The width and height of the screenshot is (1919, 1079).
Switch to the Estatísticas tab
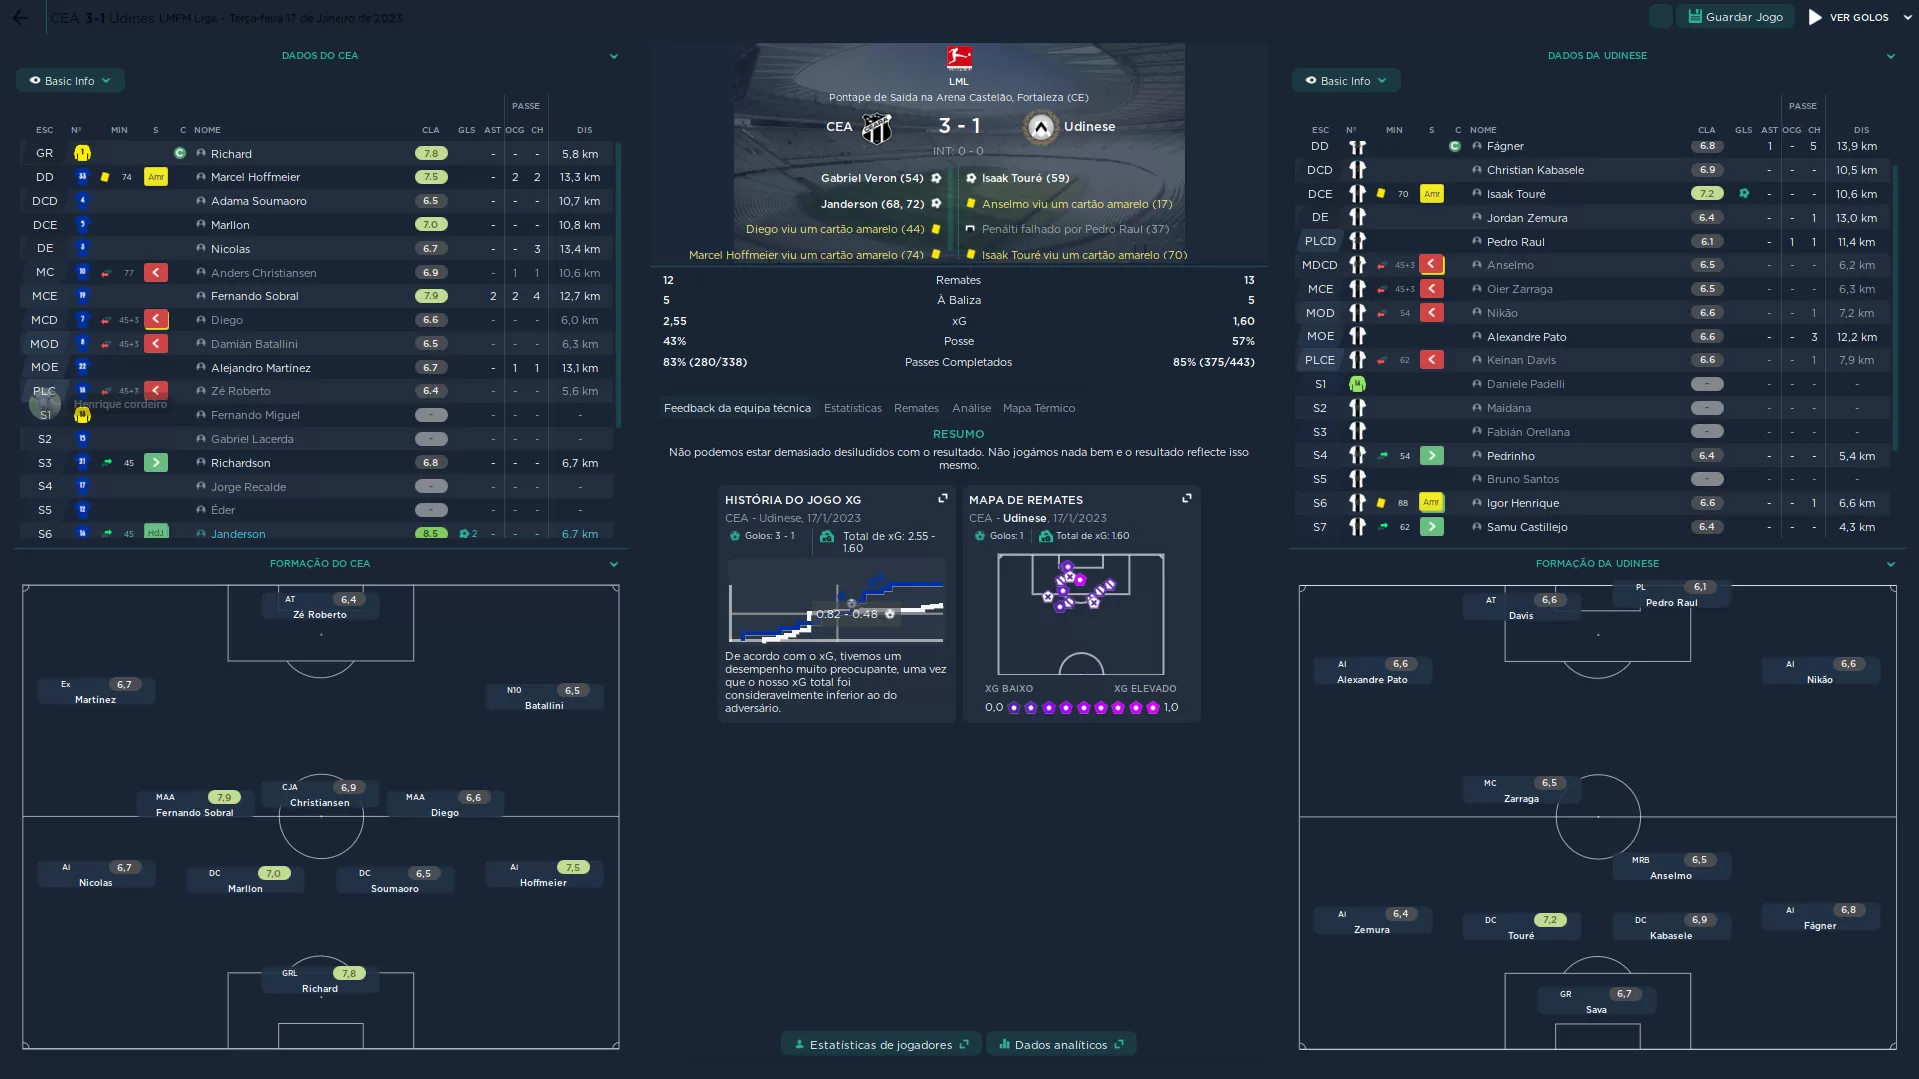point(853,408)
